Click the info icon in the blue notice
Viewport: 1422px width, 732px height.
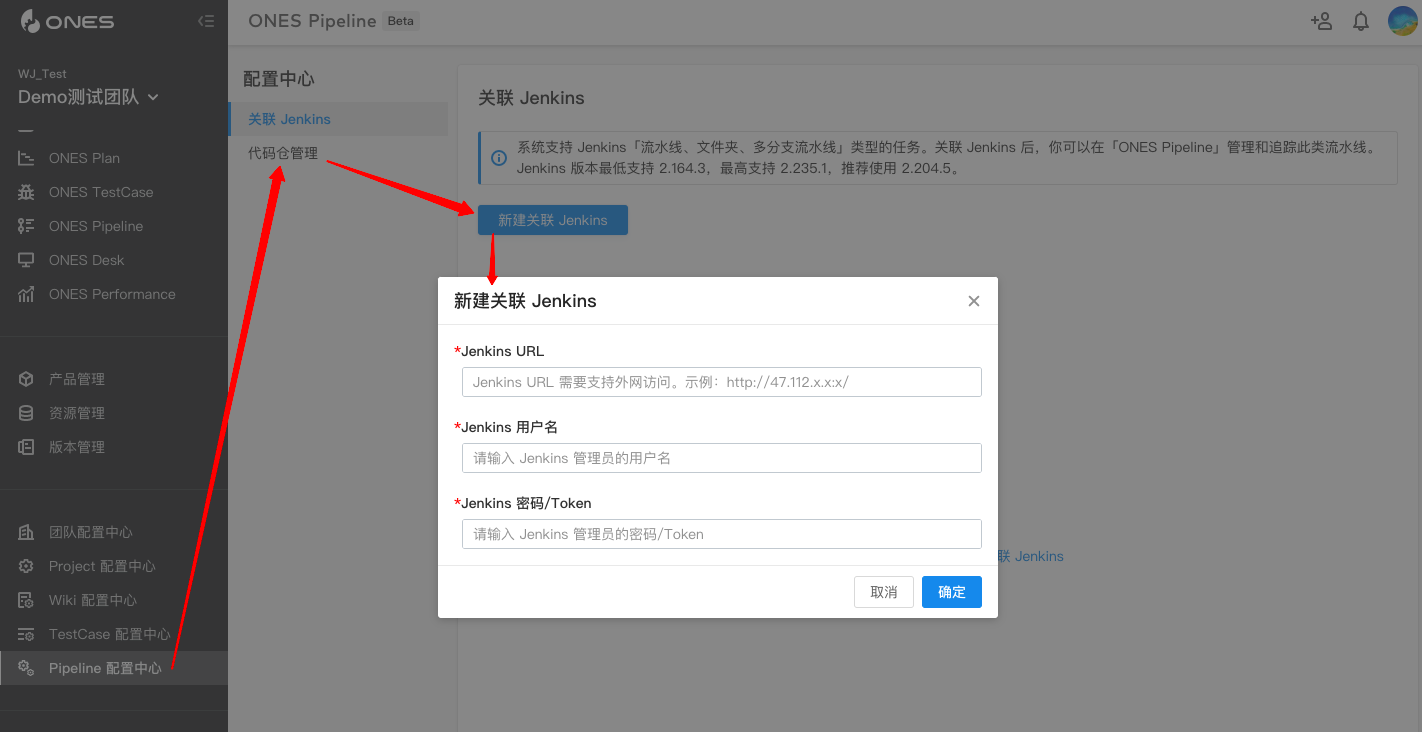tap(498, 158)
